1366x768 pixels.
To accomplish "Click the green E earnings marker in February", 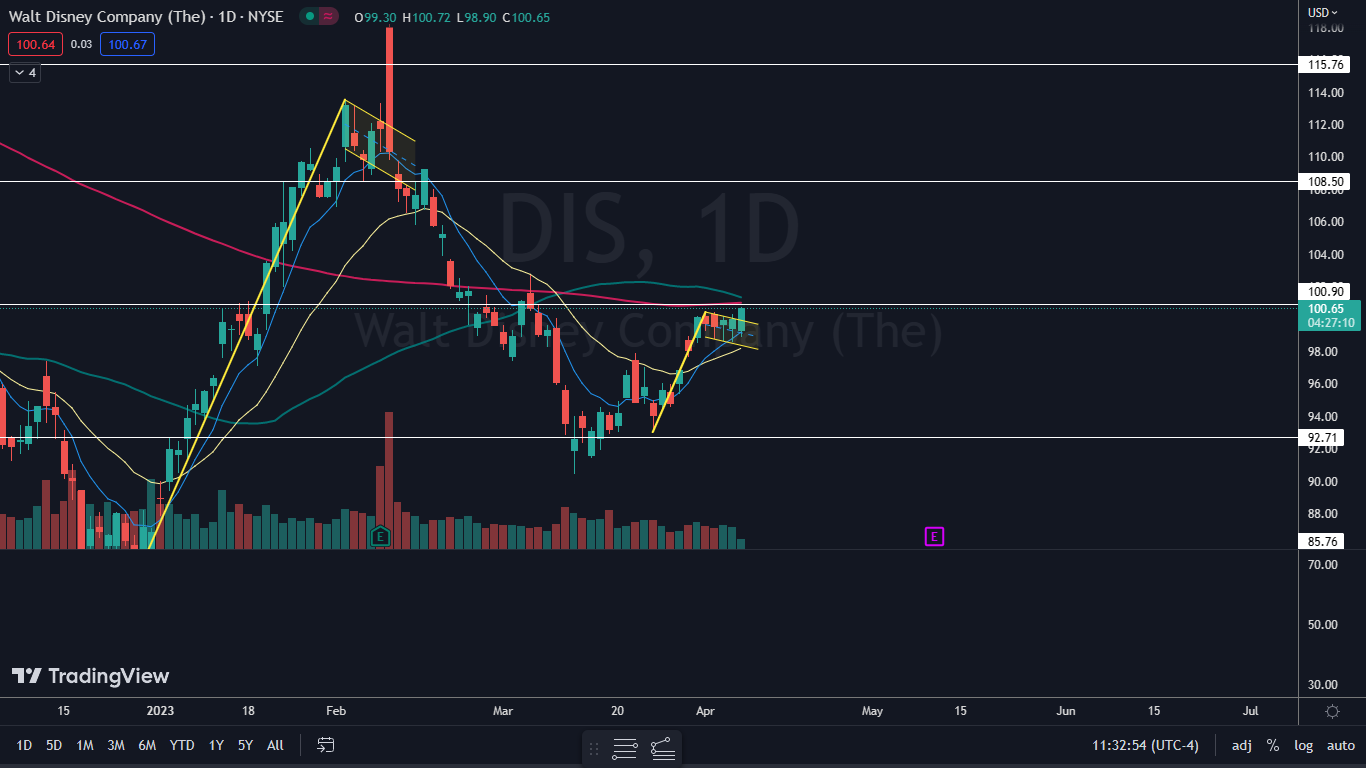I will point(380,537).
